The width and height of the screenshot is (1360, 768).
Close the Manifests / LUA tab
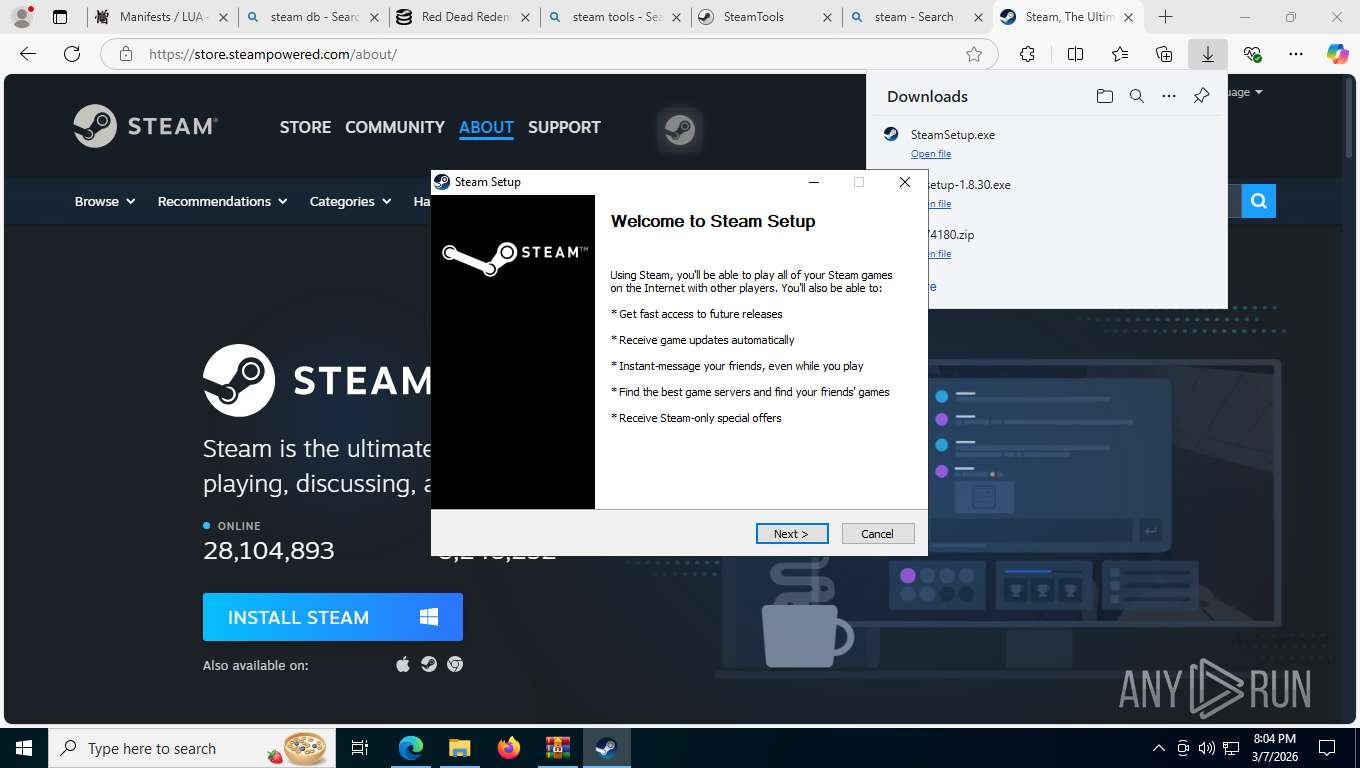223,17
